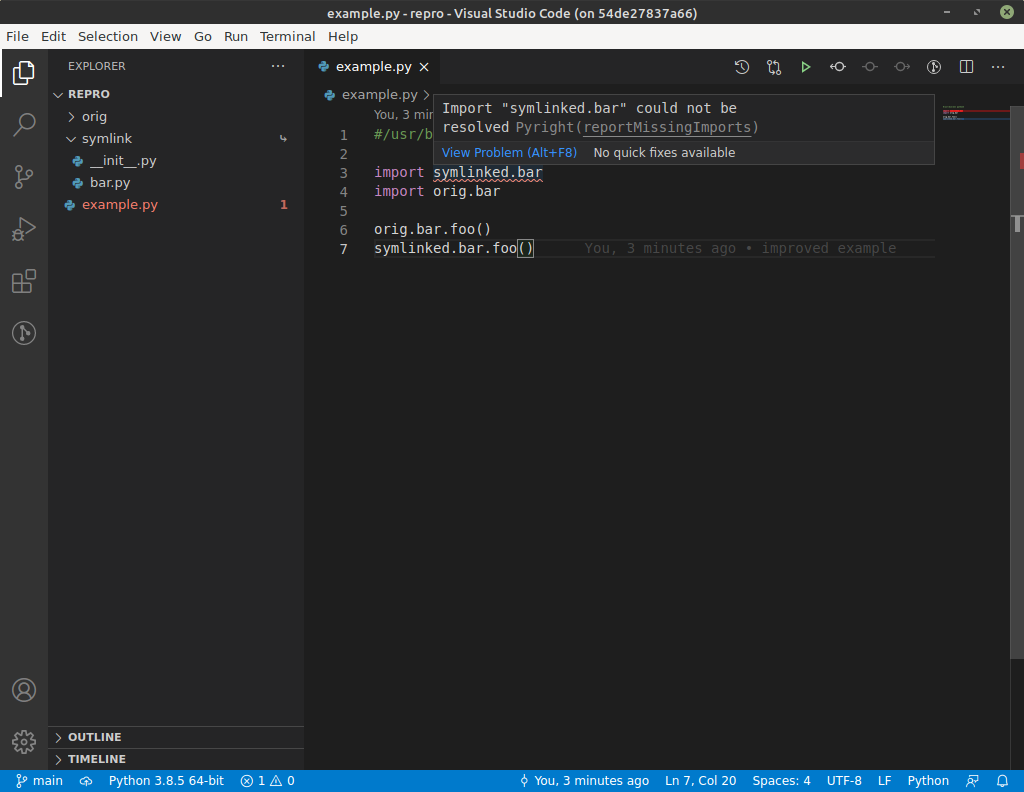Image resolution: width=1024 pixels, height=792 pixels.
Task: Show file history clock icon in editor toolbar
Action: point(742,67)
